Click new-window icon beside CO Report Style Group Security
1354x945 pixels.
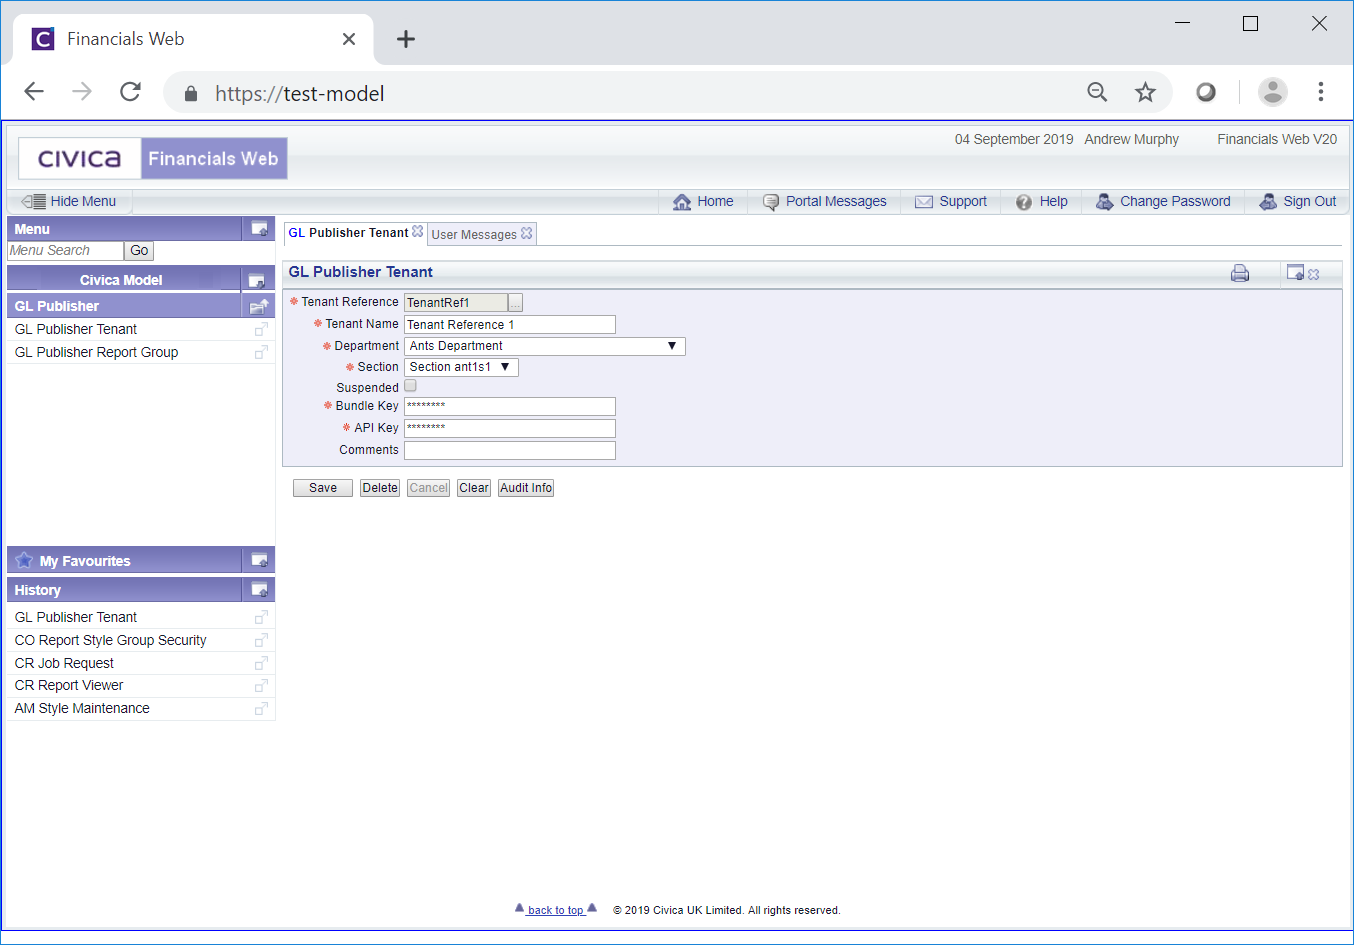(261, 640)
